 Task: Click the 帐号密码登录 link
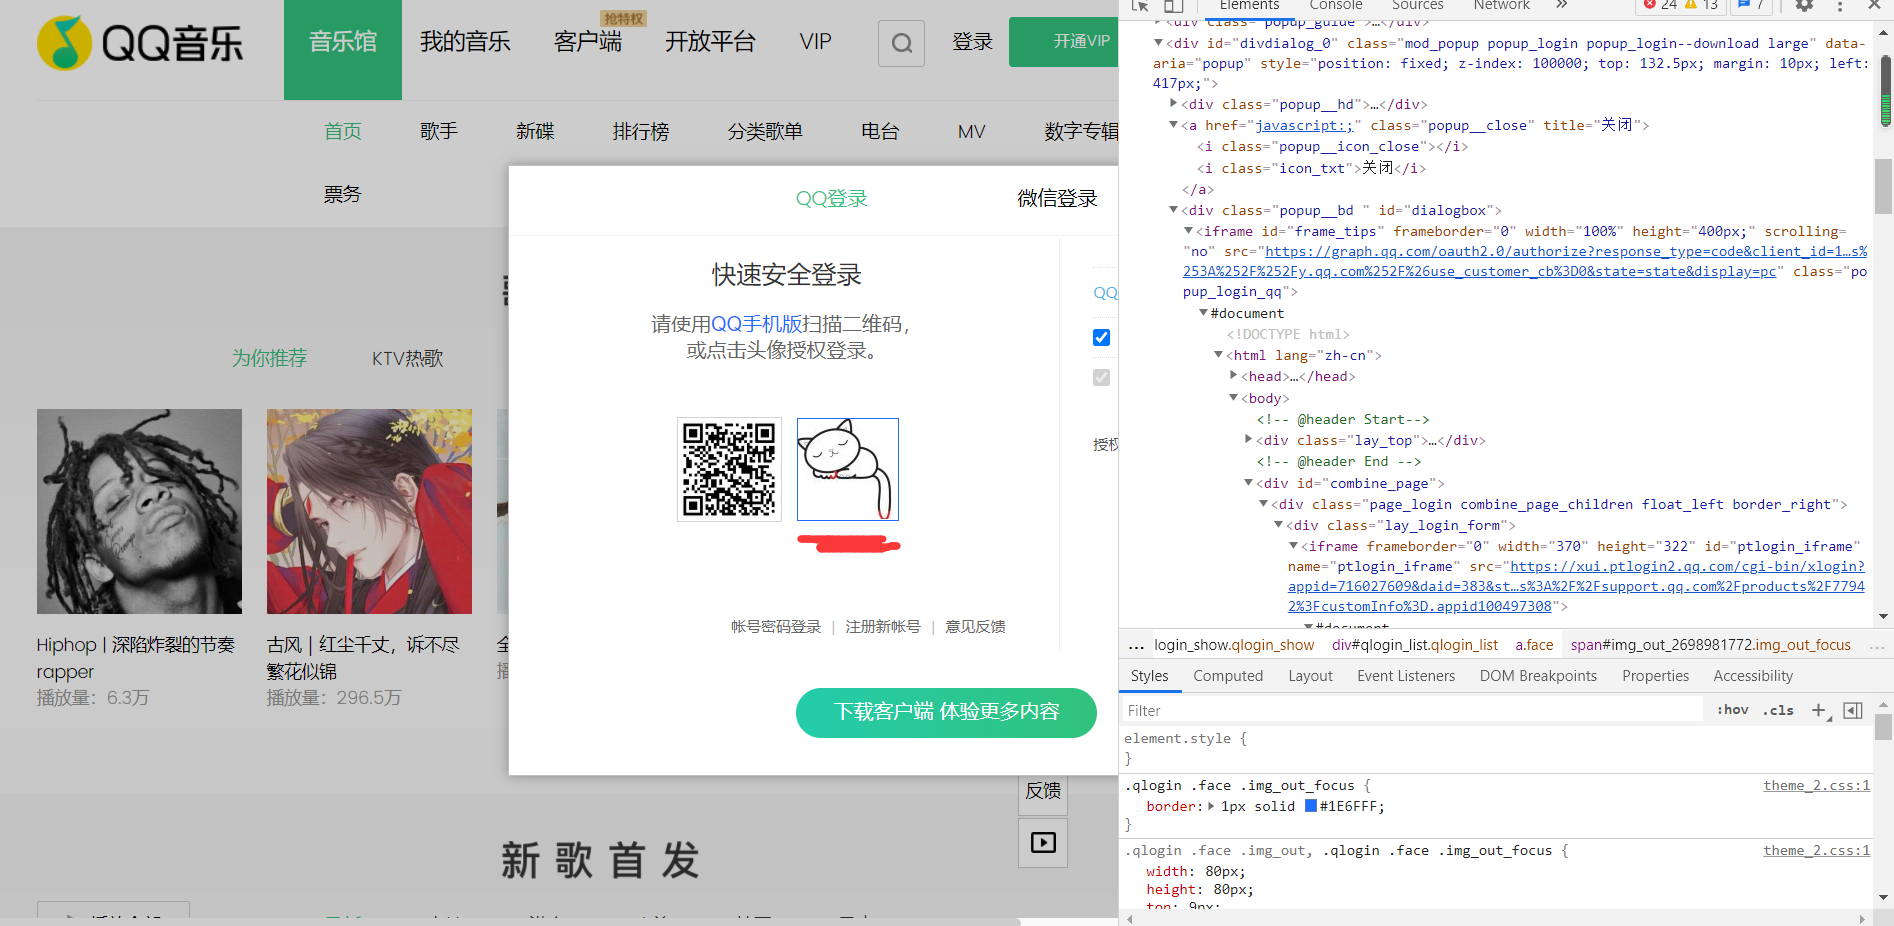[775, 626]
